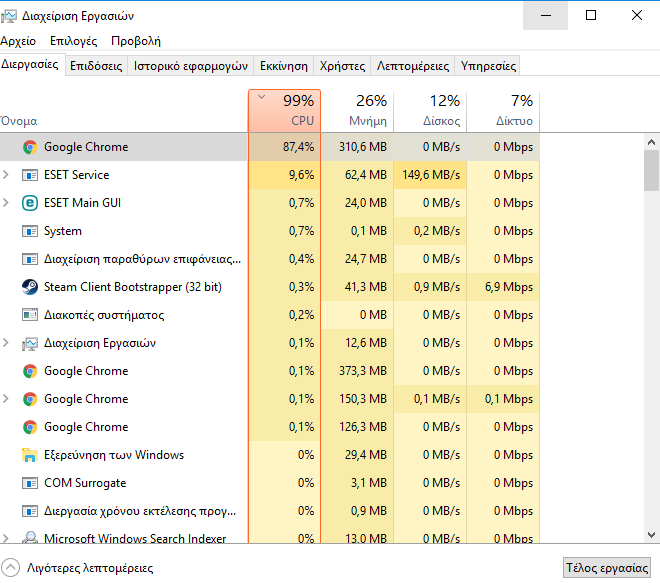The height and width of the screenshot is (583, 660).
Task: Switch to the Εκκίνηση tab
Action: (x=284, y=66)
